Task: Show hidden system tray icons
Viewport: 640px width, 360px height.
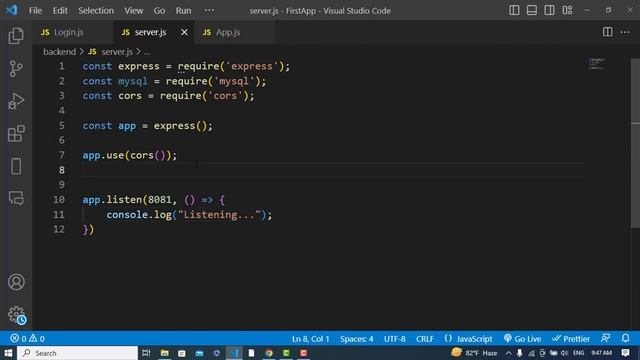Action: pos(508,353)
